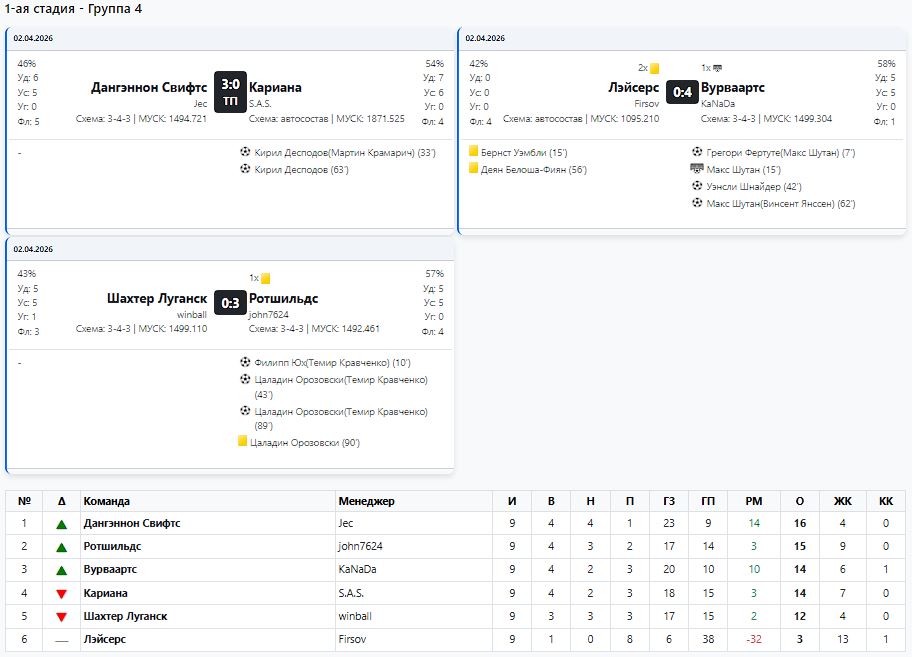
Task: Click yellow card icon beside Бернст Уэмбли (15')
Action: (x=474, y=152)
